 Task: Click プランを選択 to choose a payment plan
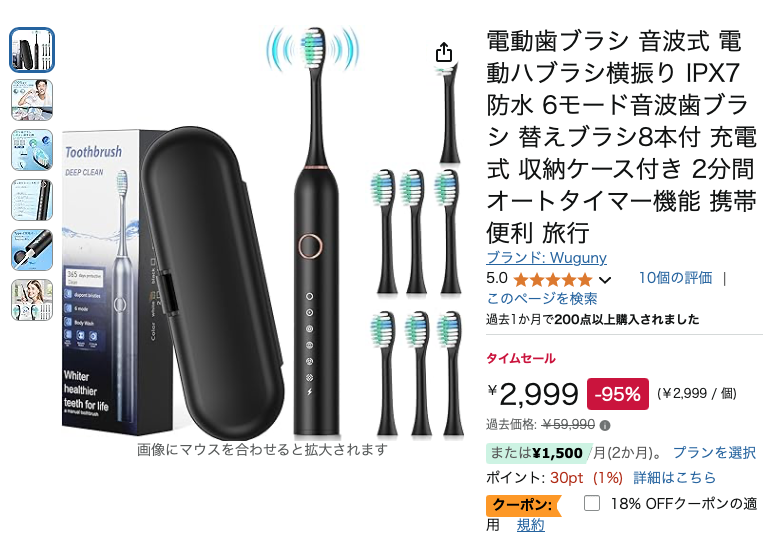click(714, 453)
